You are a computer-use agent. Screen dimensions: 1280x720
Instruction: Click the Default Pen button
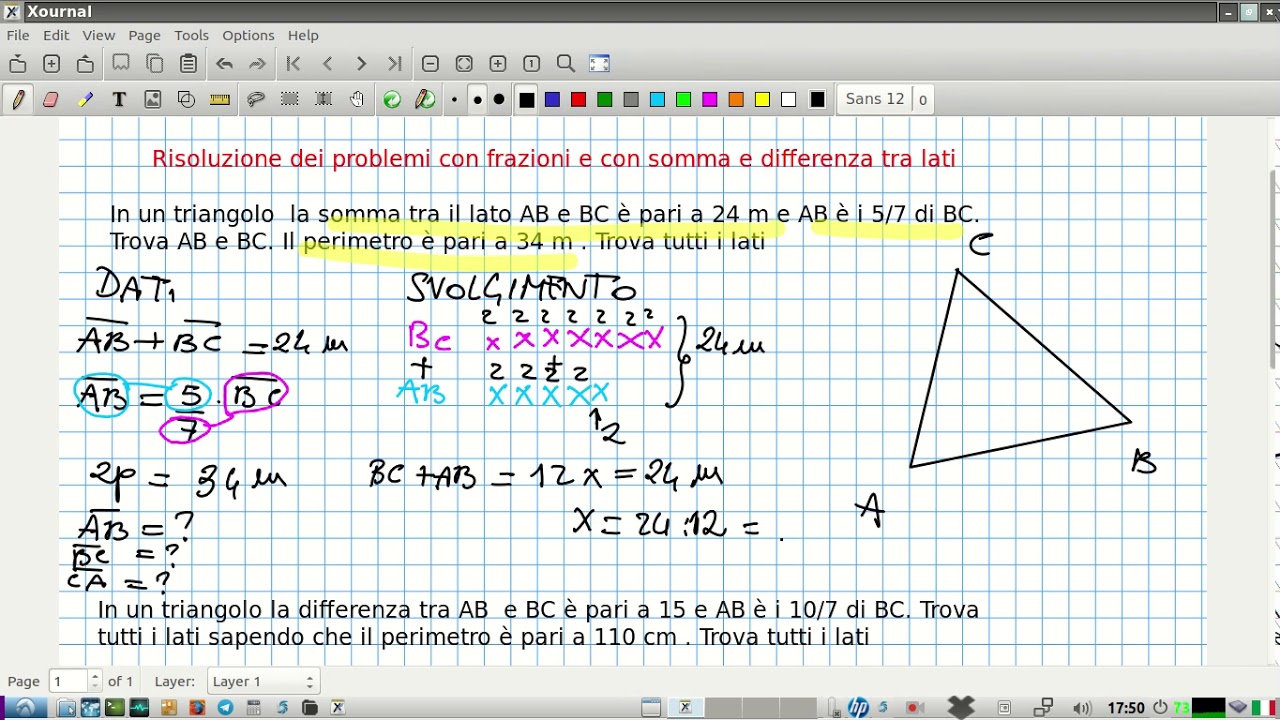426,99
